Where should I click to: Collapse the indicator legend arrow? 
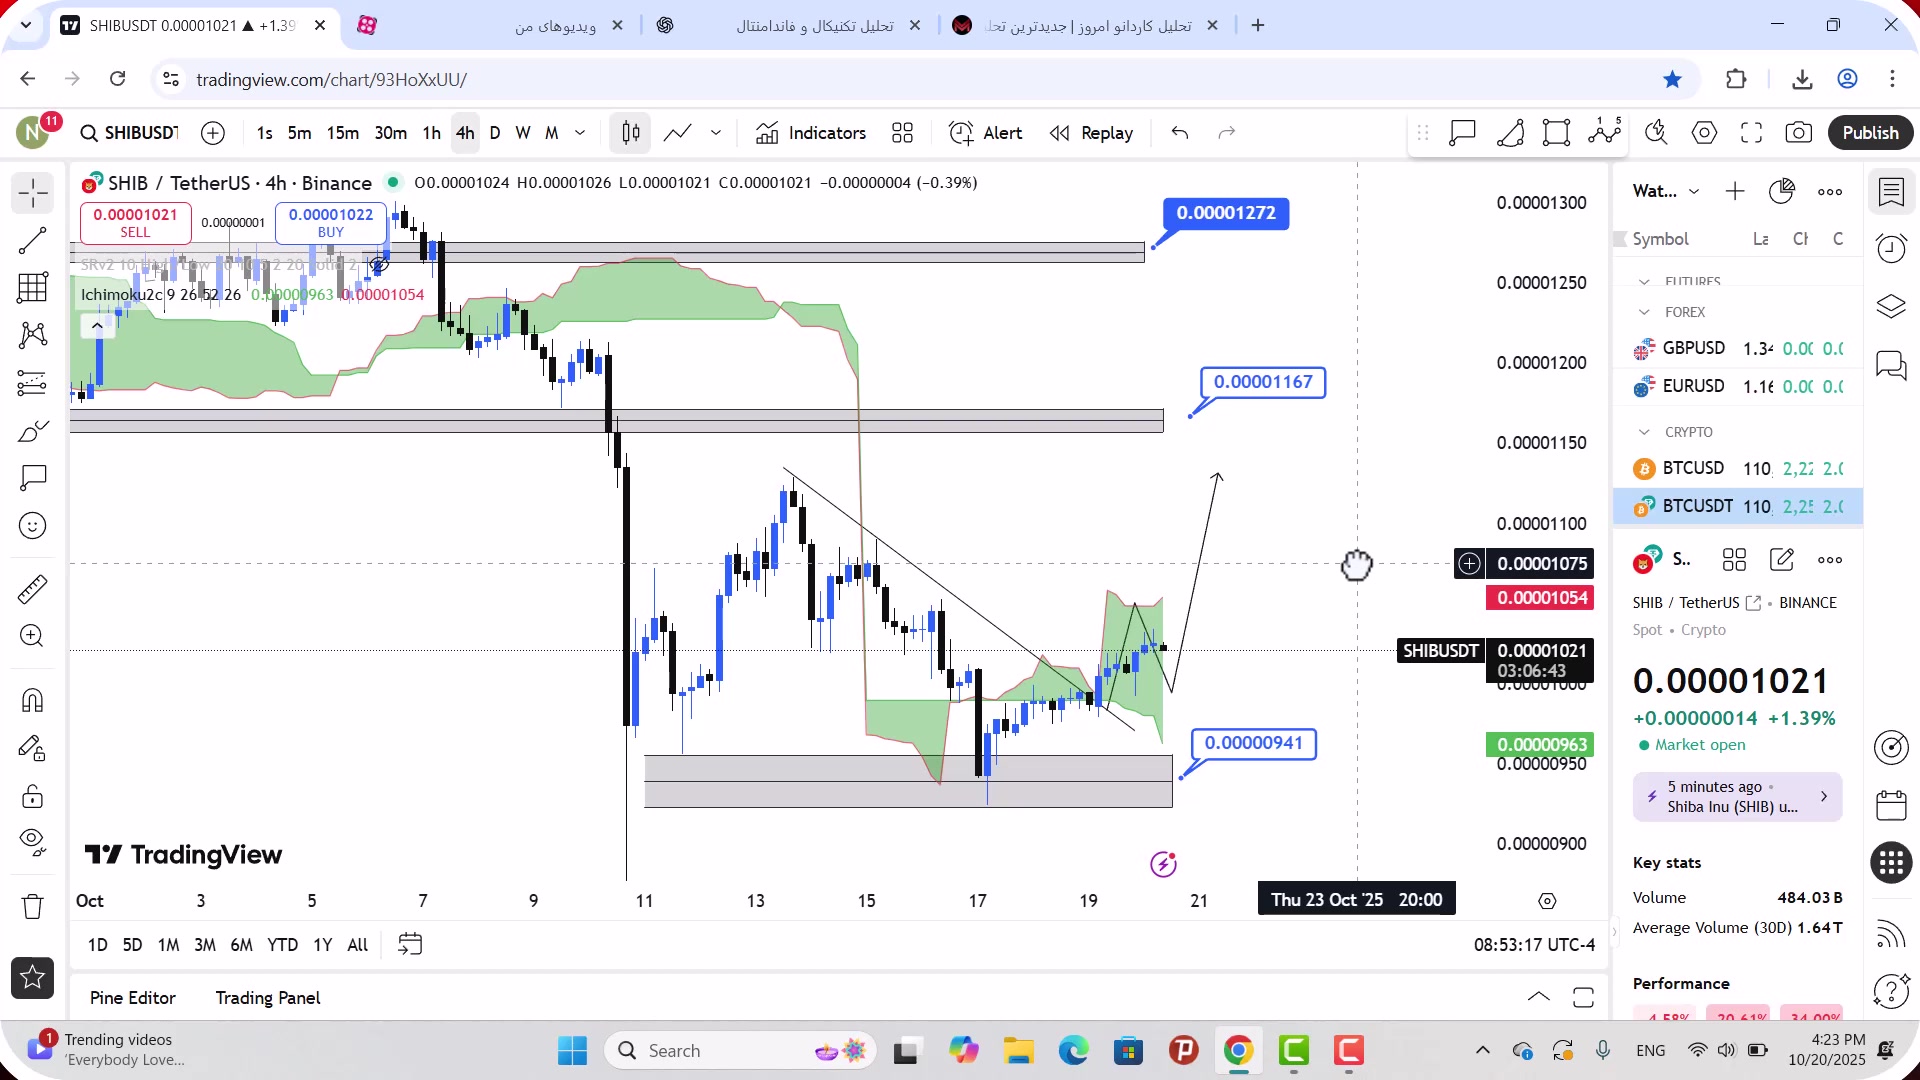click(x=97, y=326)
